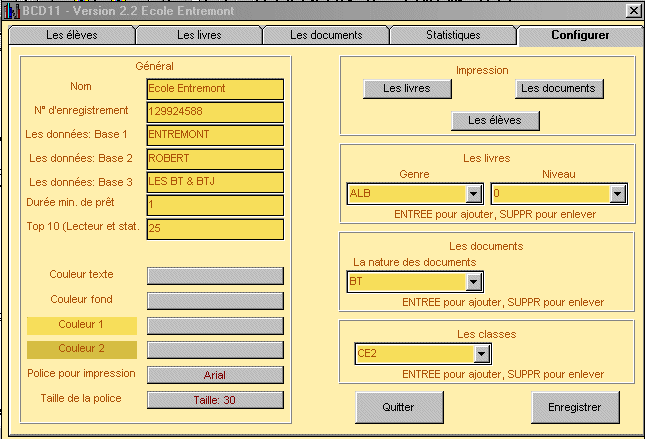Choose the Couleur fond color bar
The image size is (645, 439).
click(215, 300)
